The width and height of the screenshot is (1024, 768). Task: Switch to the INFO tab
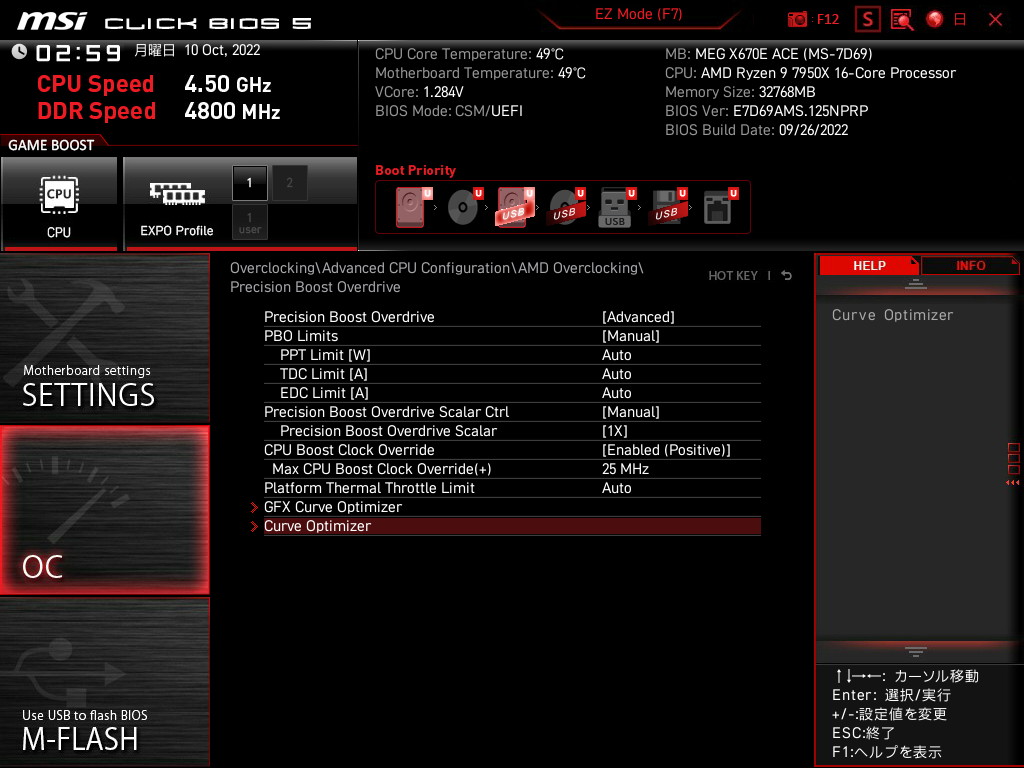click(970, 266)
